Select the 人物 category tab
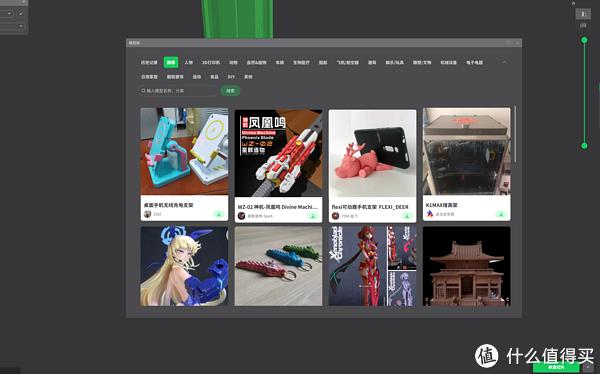 pos(189,62)
